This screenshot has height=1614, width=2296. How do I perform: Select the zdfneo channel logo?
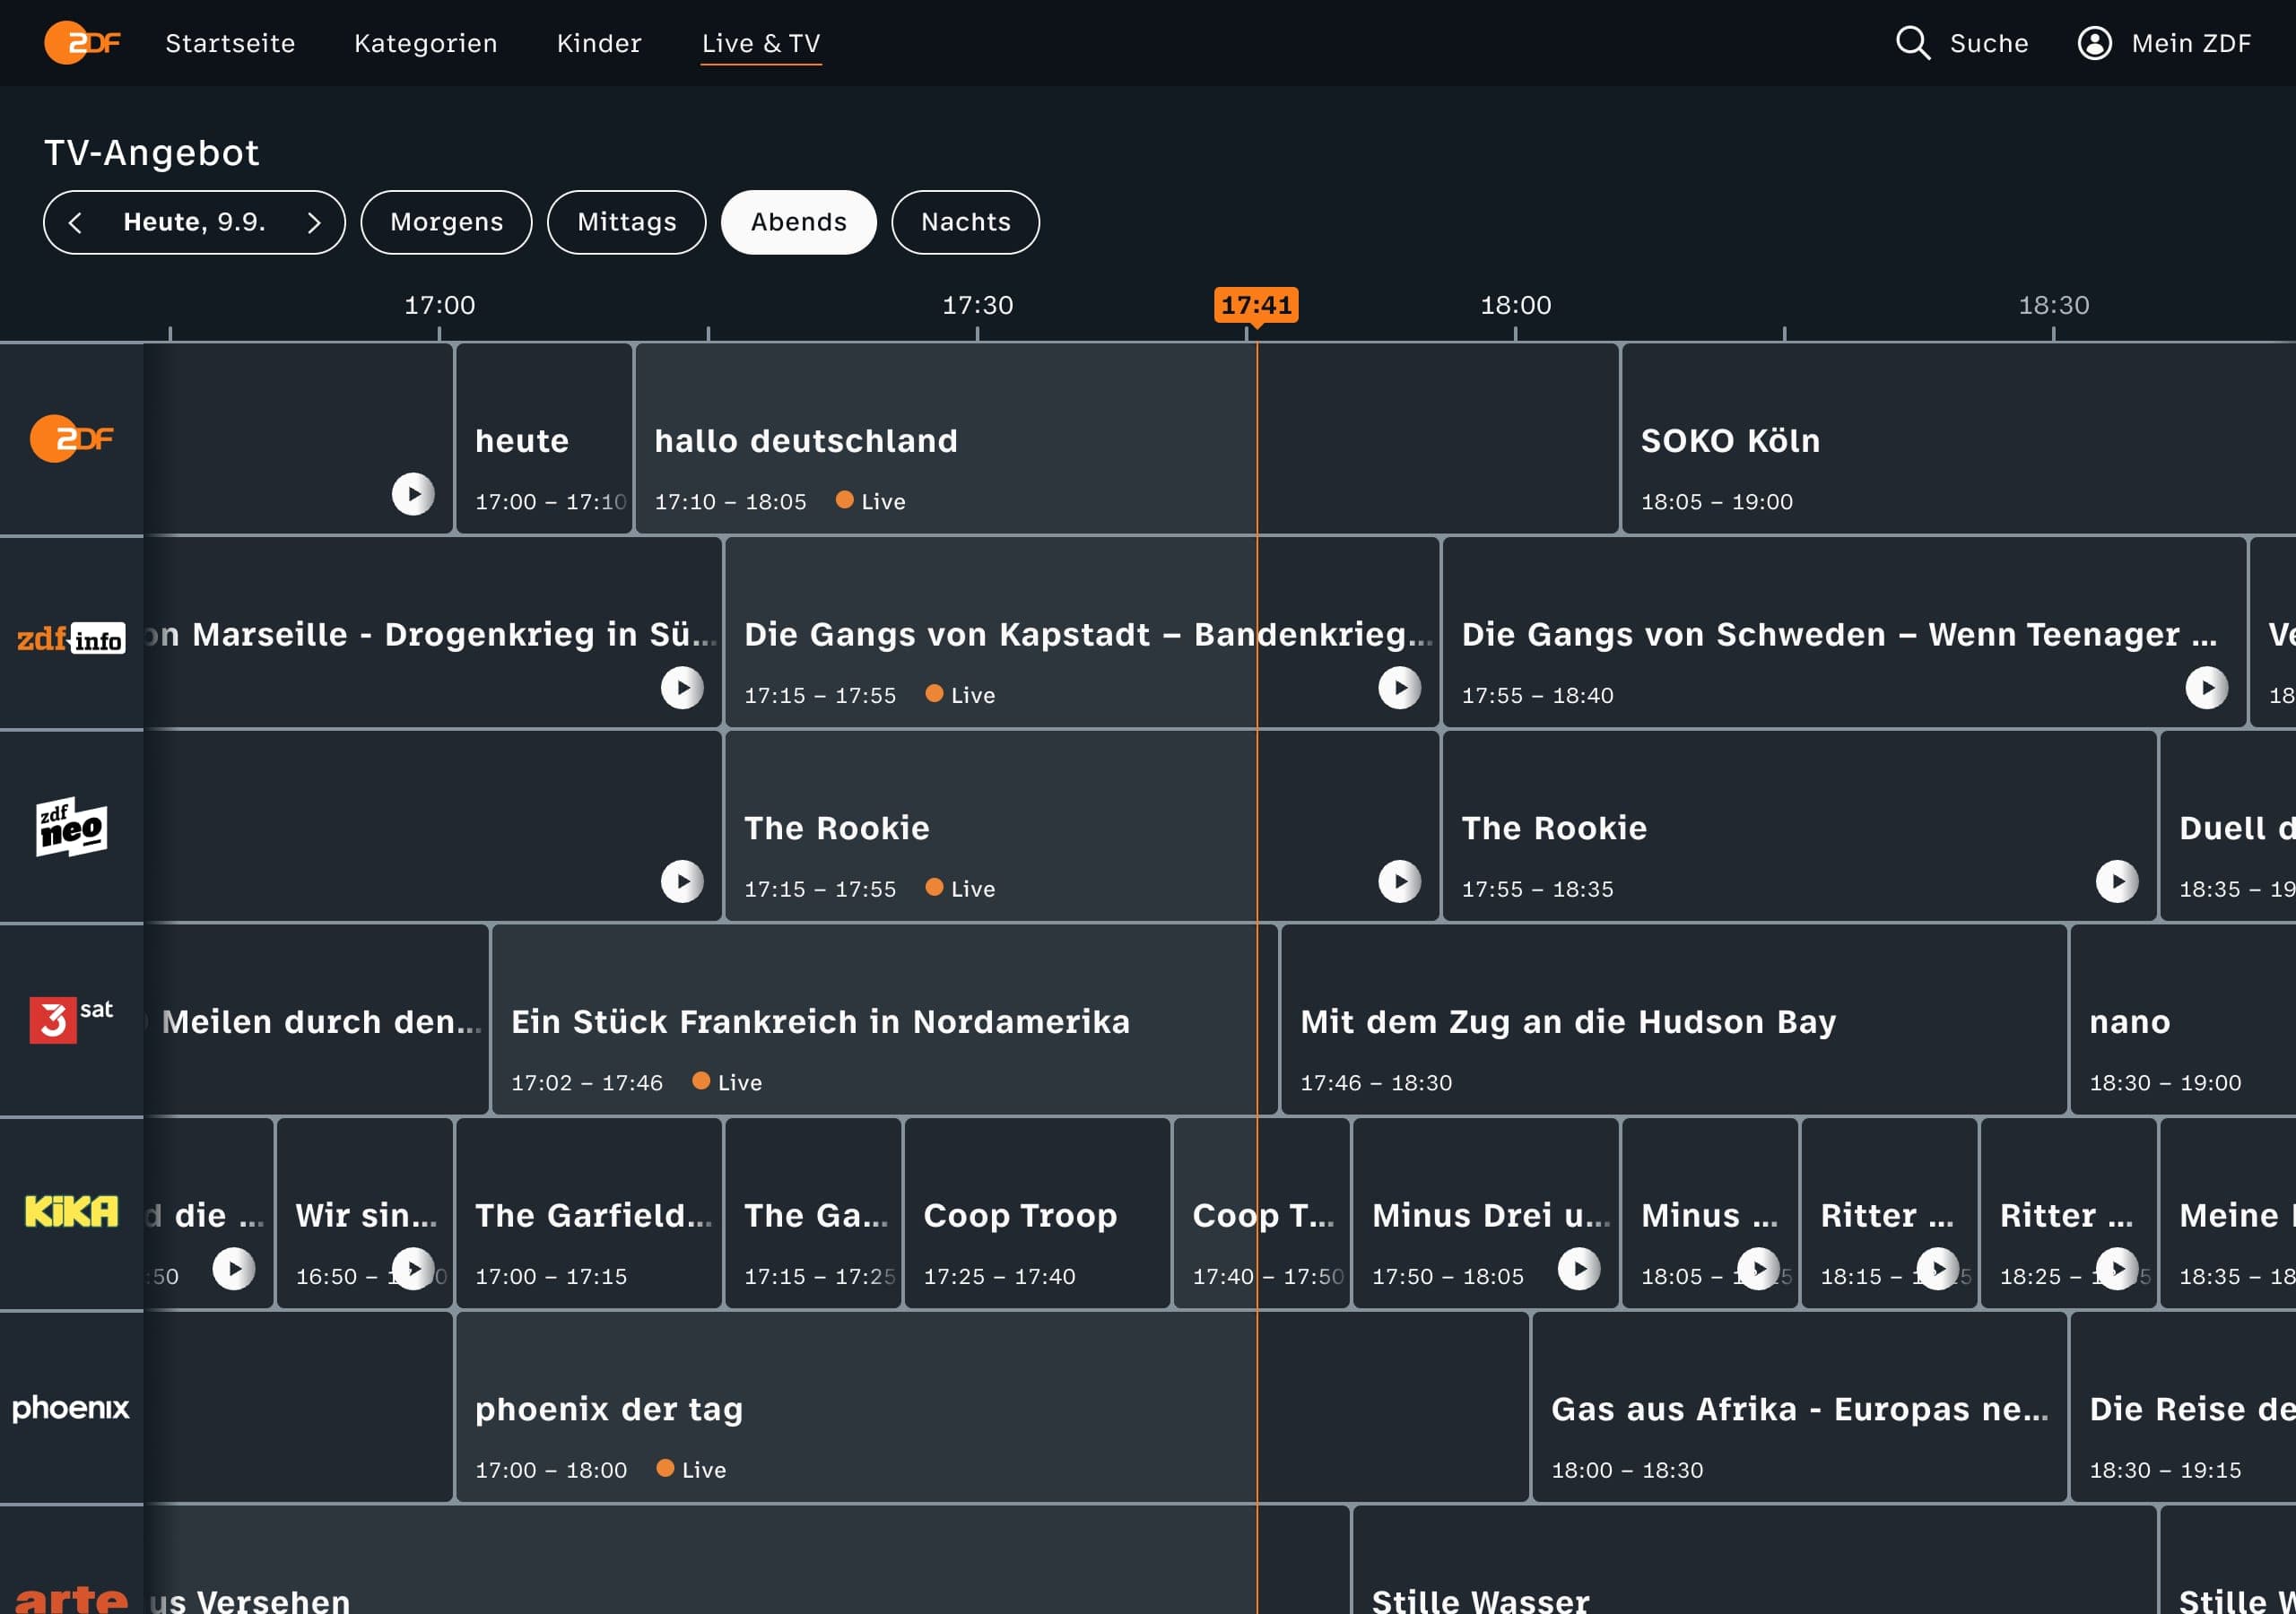pyautogui.click(x=70, y=826)
